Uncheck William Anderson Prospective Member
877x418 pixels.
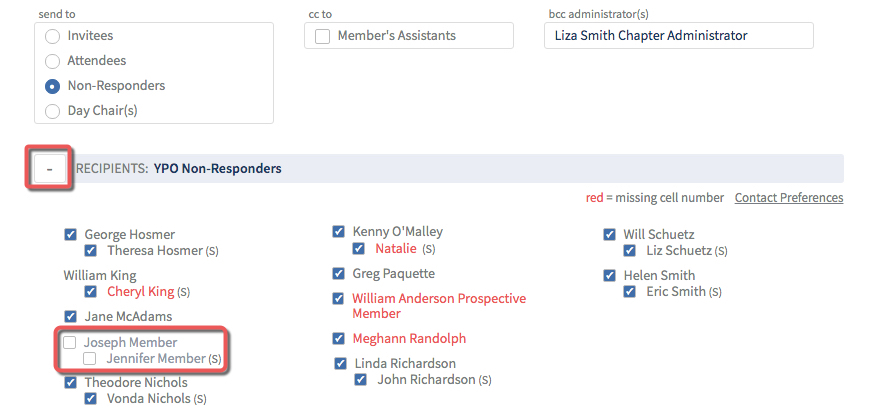(338, 298)
